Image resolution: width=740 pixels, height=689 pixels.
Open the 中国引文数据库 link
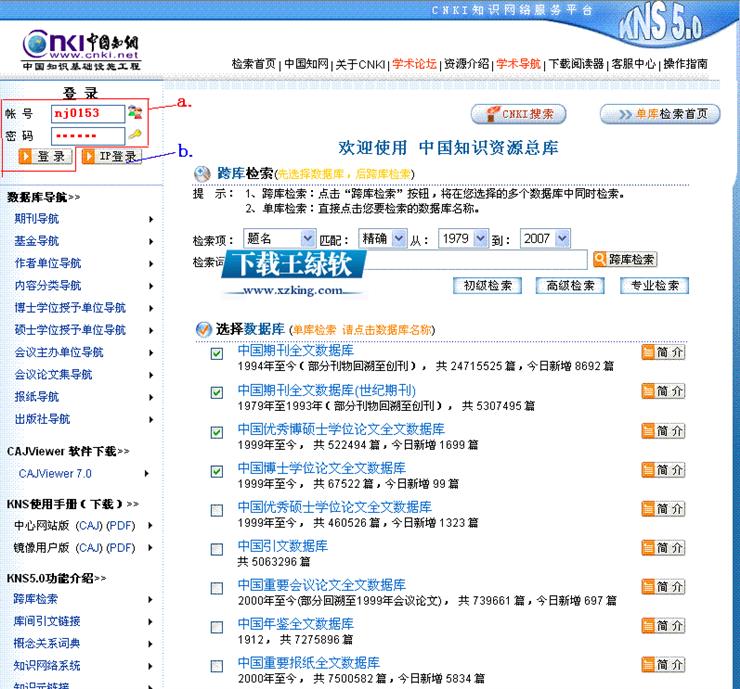pyautogui.click(x=283, y=546)
